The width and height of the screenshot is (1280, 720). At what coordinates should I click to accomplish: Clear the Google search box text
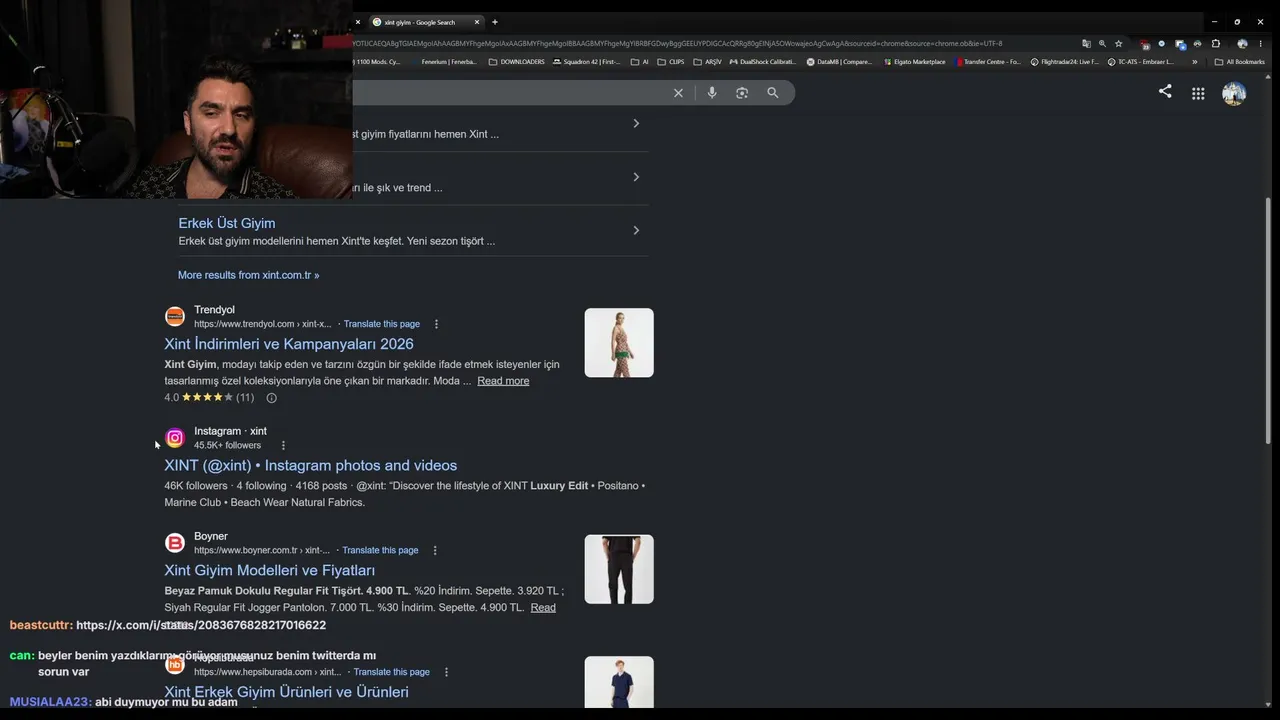(678, 93)
